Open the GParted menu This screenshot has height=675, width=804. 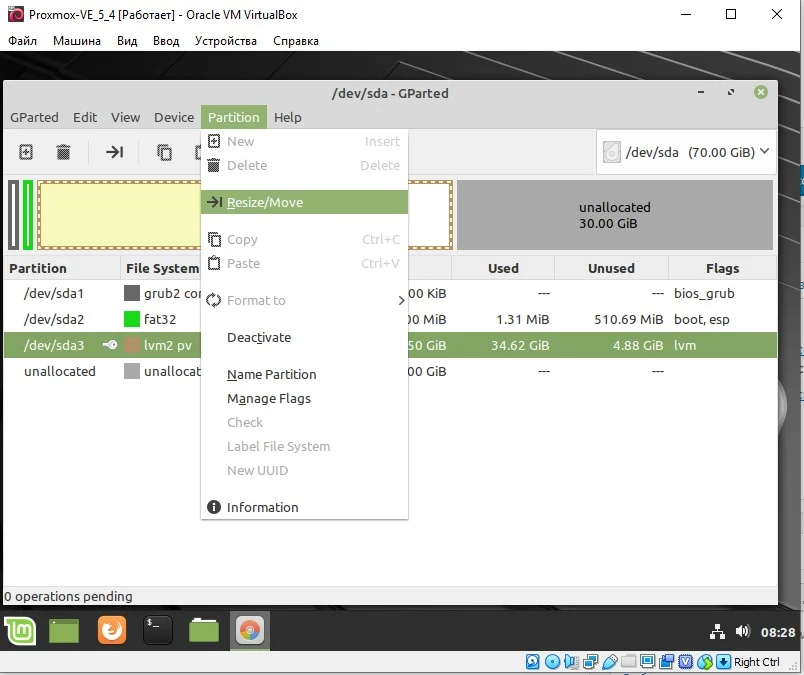(x=34, y=117)
